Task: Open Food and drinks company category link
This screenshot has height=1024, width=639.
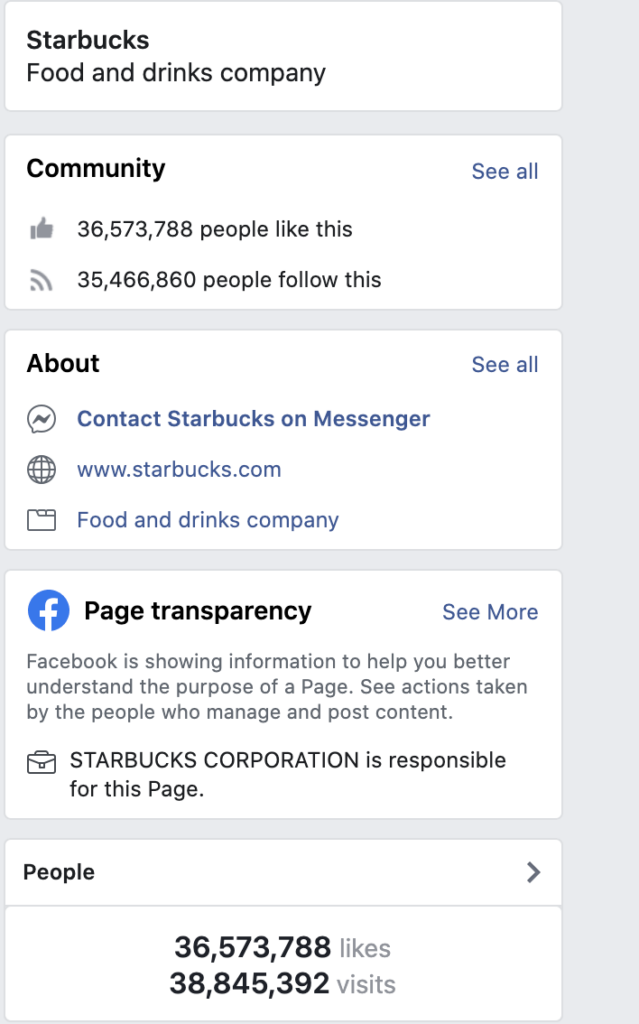Action: (208, 520)
